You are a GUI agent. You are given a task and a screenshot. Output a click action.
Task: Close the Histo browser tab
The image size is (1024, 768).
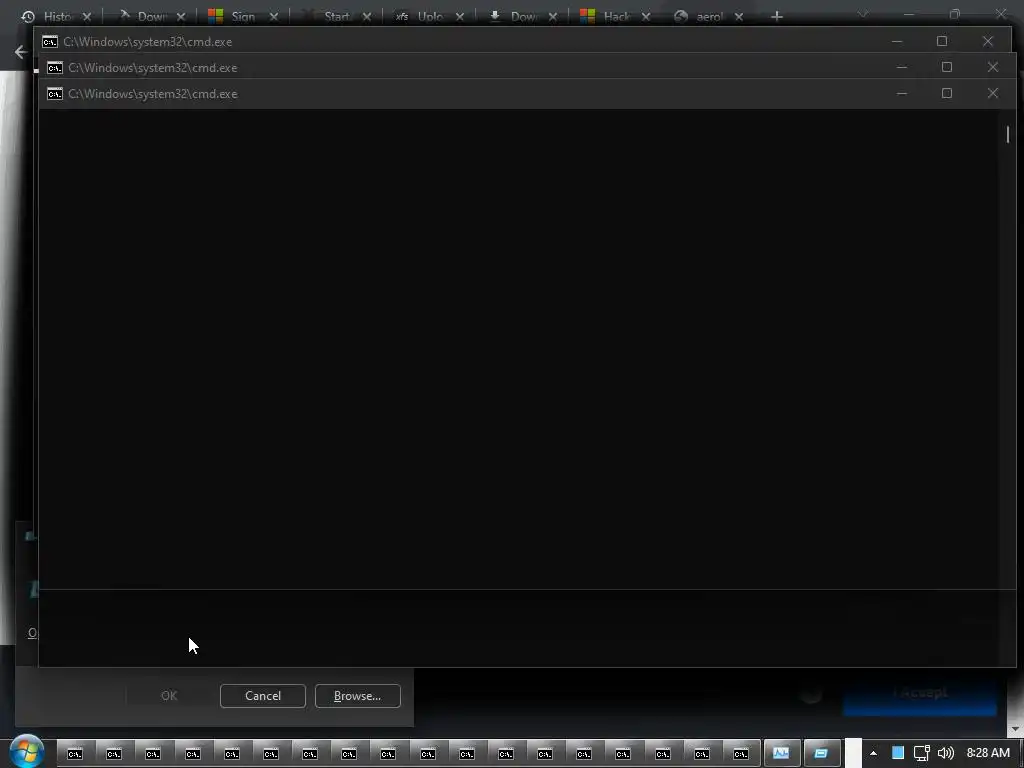(87, 17)
